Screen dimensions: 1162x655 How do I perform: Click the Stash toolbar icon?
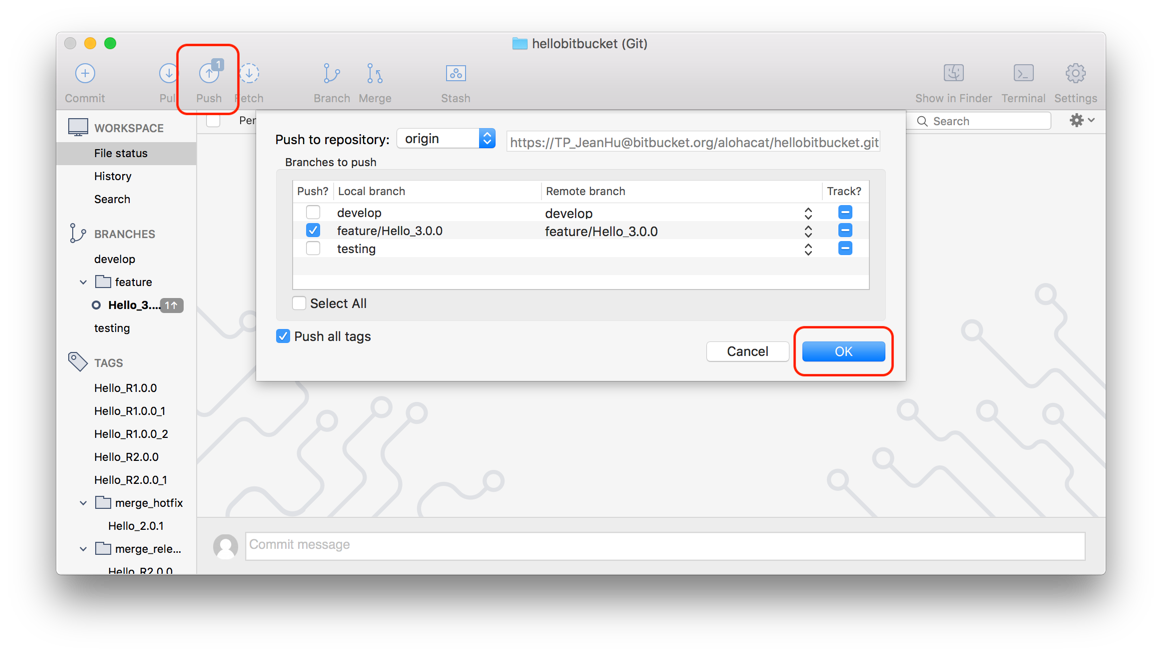[456, 73]
